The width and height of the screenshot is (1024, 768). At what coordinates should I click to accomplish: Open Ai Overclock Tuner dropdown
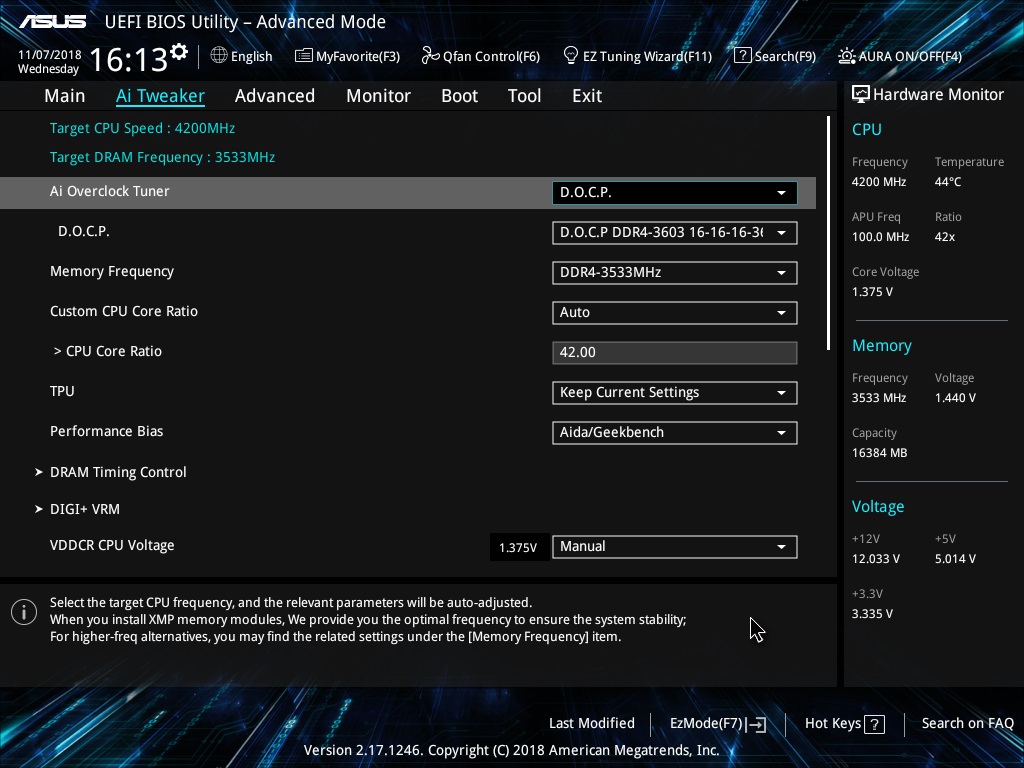coord(675,193)
